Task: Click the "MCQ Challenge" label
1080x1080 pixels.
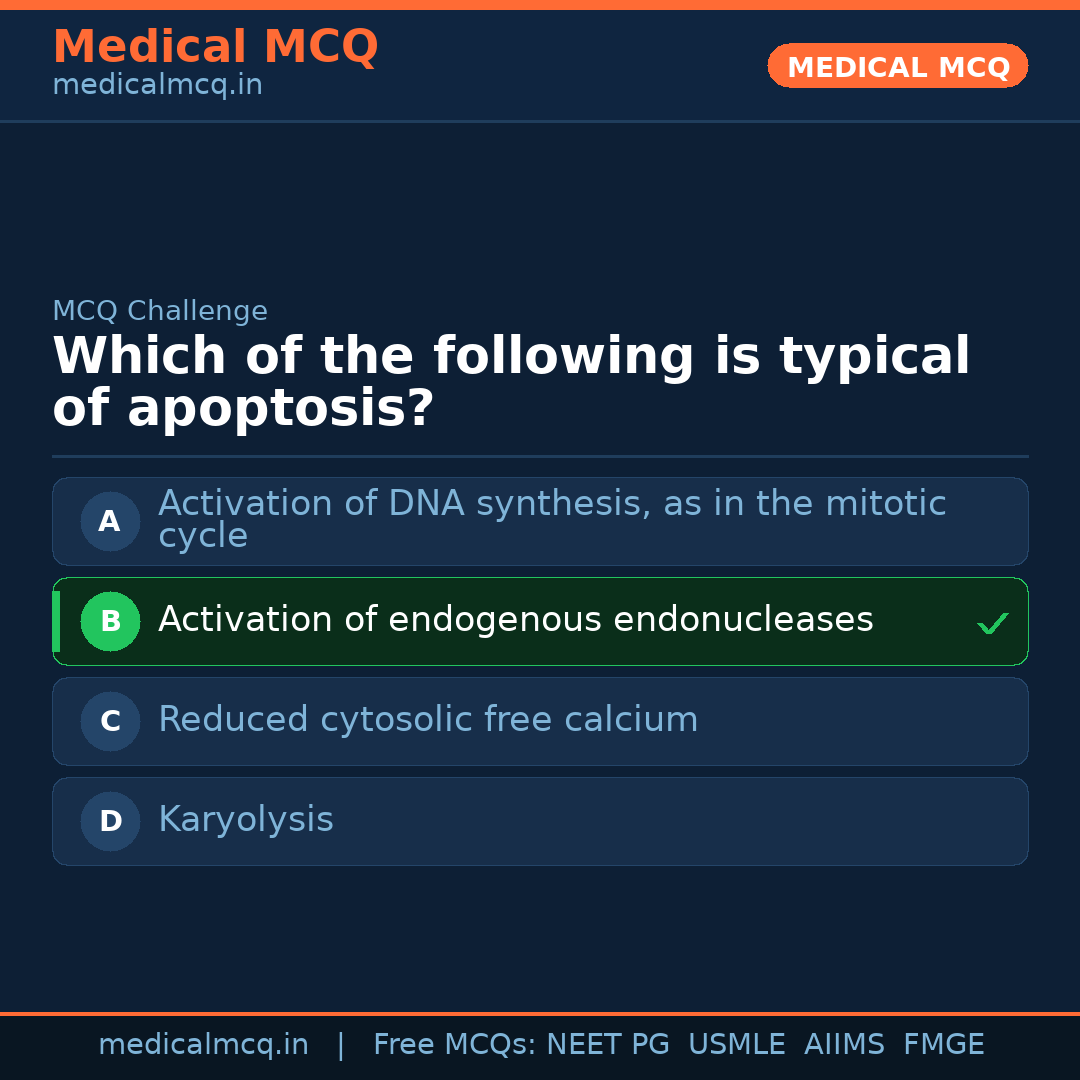Action: (160, 311)
